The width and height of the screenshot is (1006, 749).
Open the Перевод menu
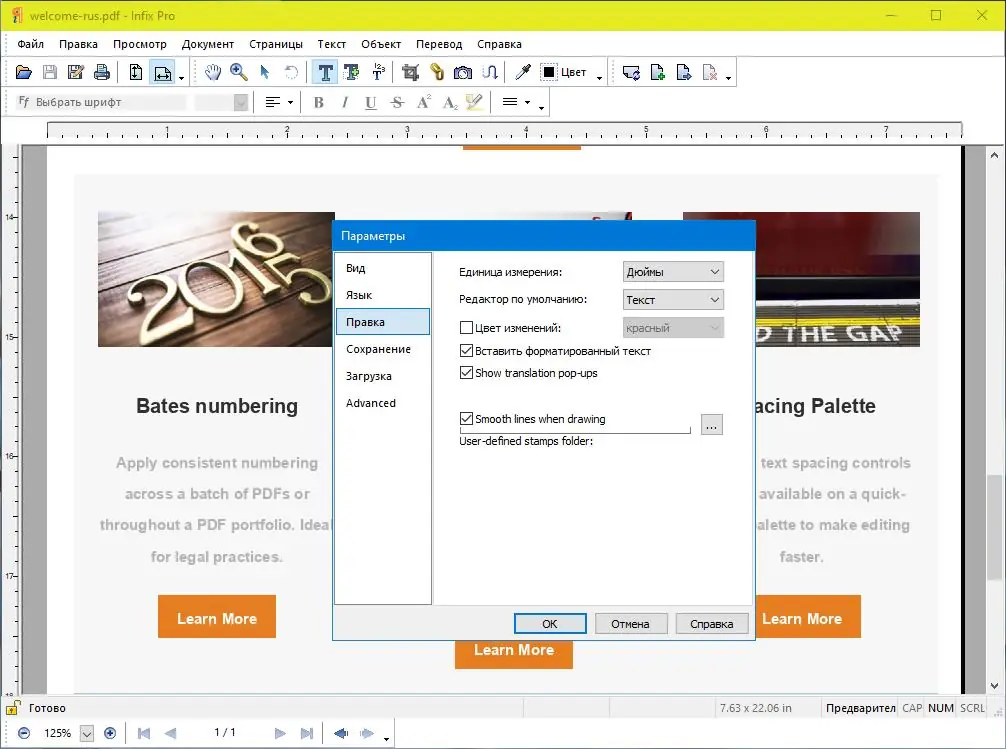(x=439, y=44)
